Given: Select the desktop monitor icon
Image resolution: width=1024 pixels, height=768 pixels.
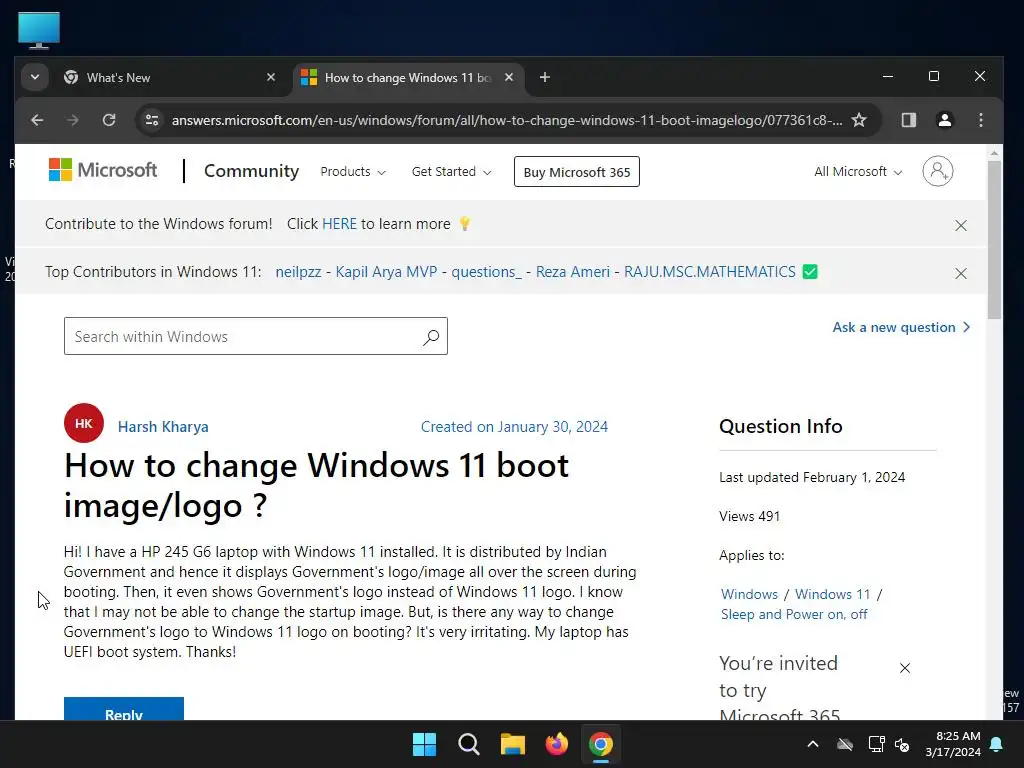Looking at the screenshot, I should pos(39,30).
